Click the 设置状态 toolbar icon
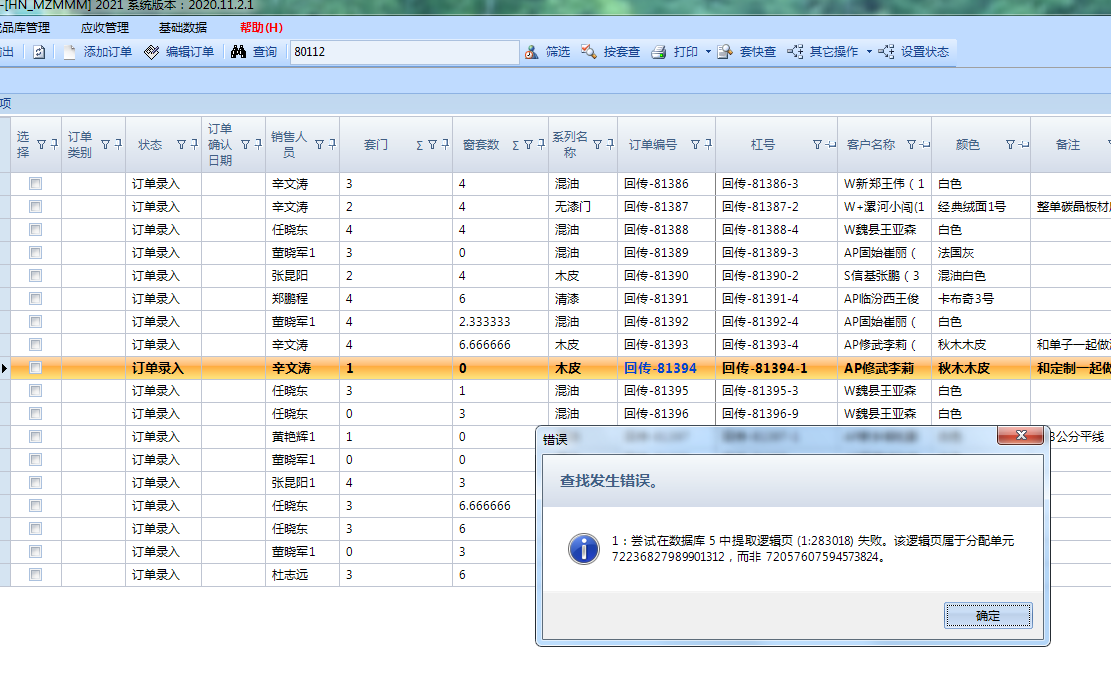This screenshot has width=1111, height=694. [886, 52]
